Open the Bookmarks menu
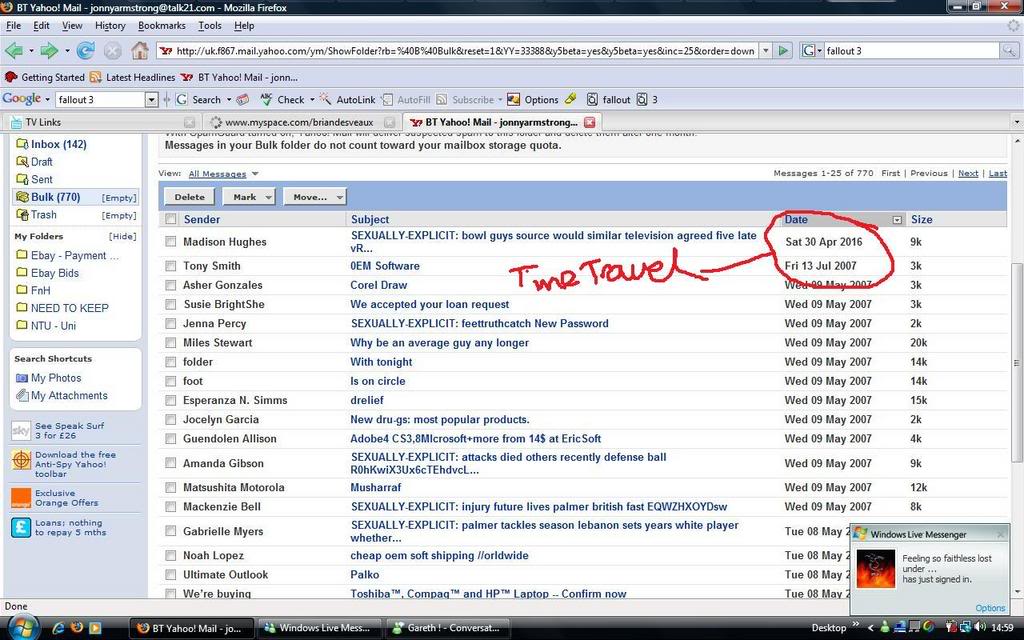This screenshot has height=640, width=1024. (161, 25)
